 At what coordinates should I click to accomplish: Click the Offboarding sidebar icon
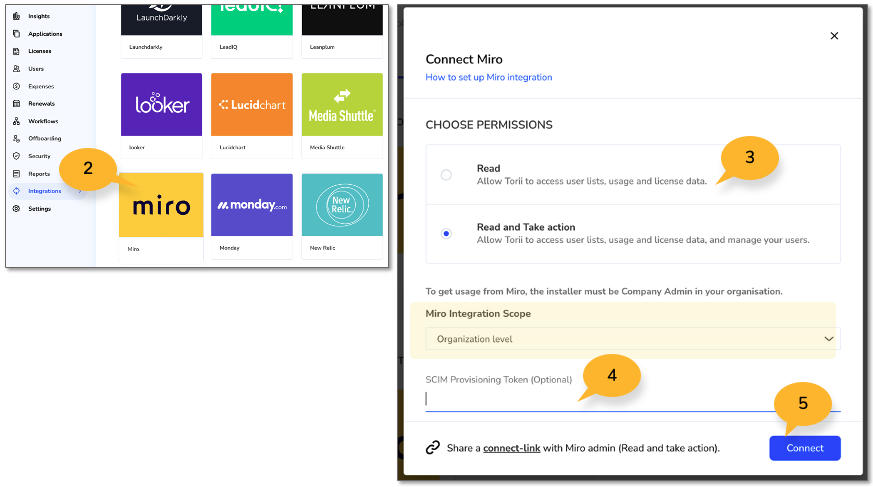tap(16, 139)
